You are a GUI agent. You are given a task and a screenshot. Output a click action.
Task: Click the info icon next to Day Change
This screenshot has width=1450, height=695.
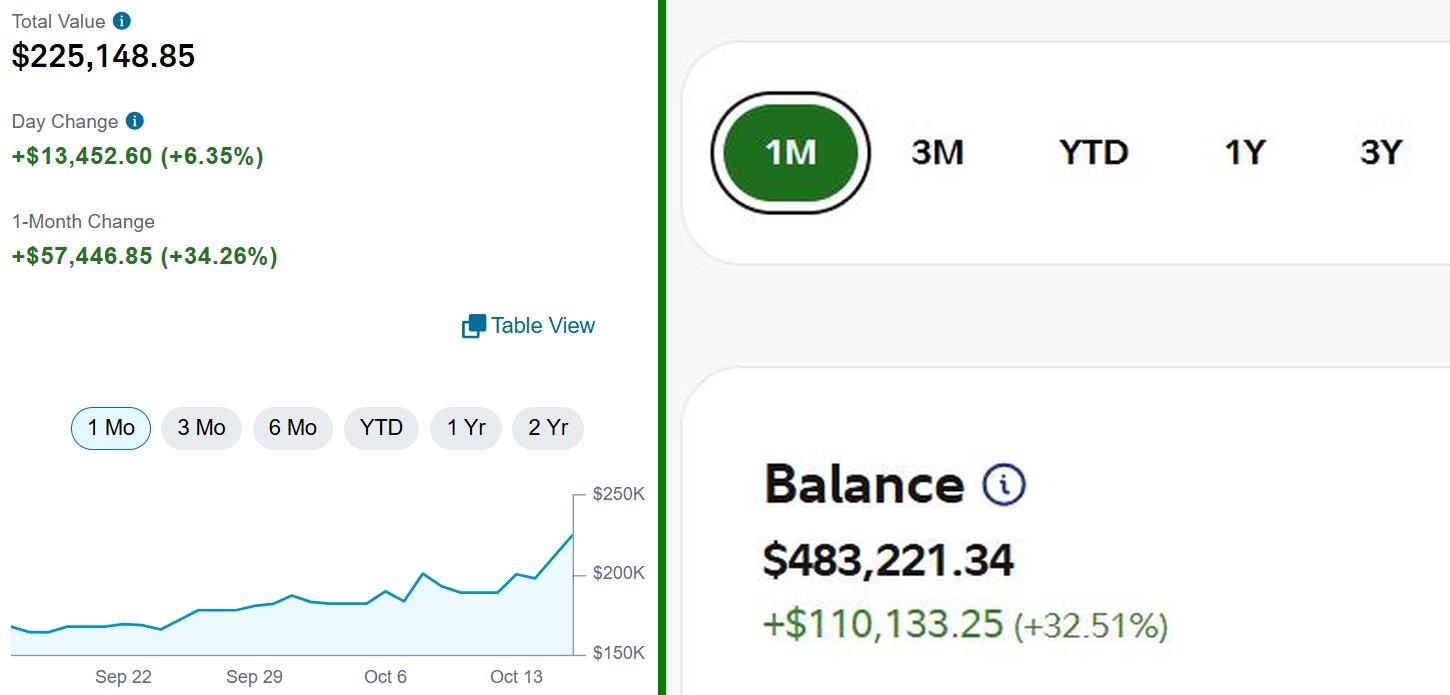click(x=135, y=121)
